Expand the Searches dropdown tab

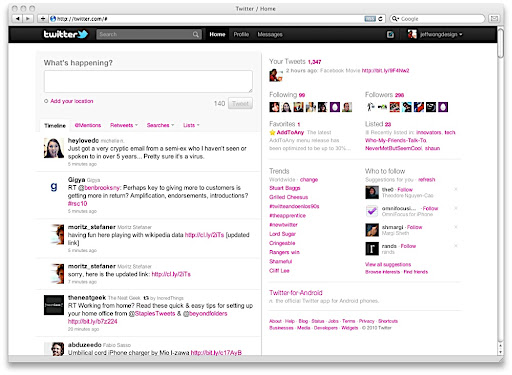coord(160,125)
